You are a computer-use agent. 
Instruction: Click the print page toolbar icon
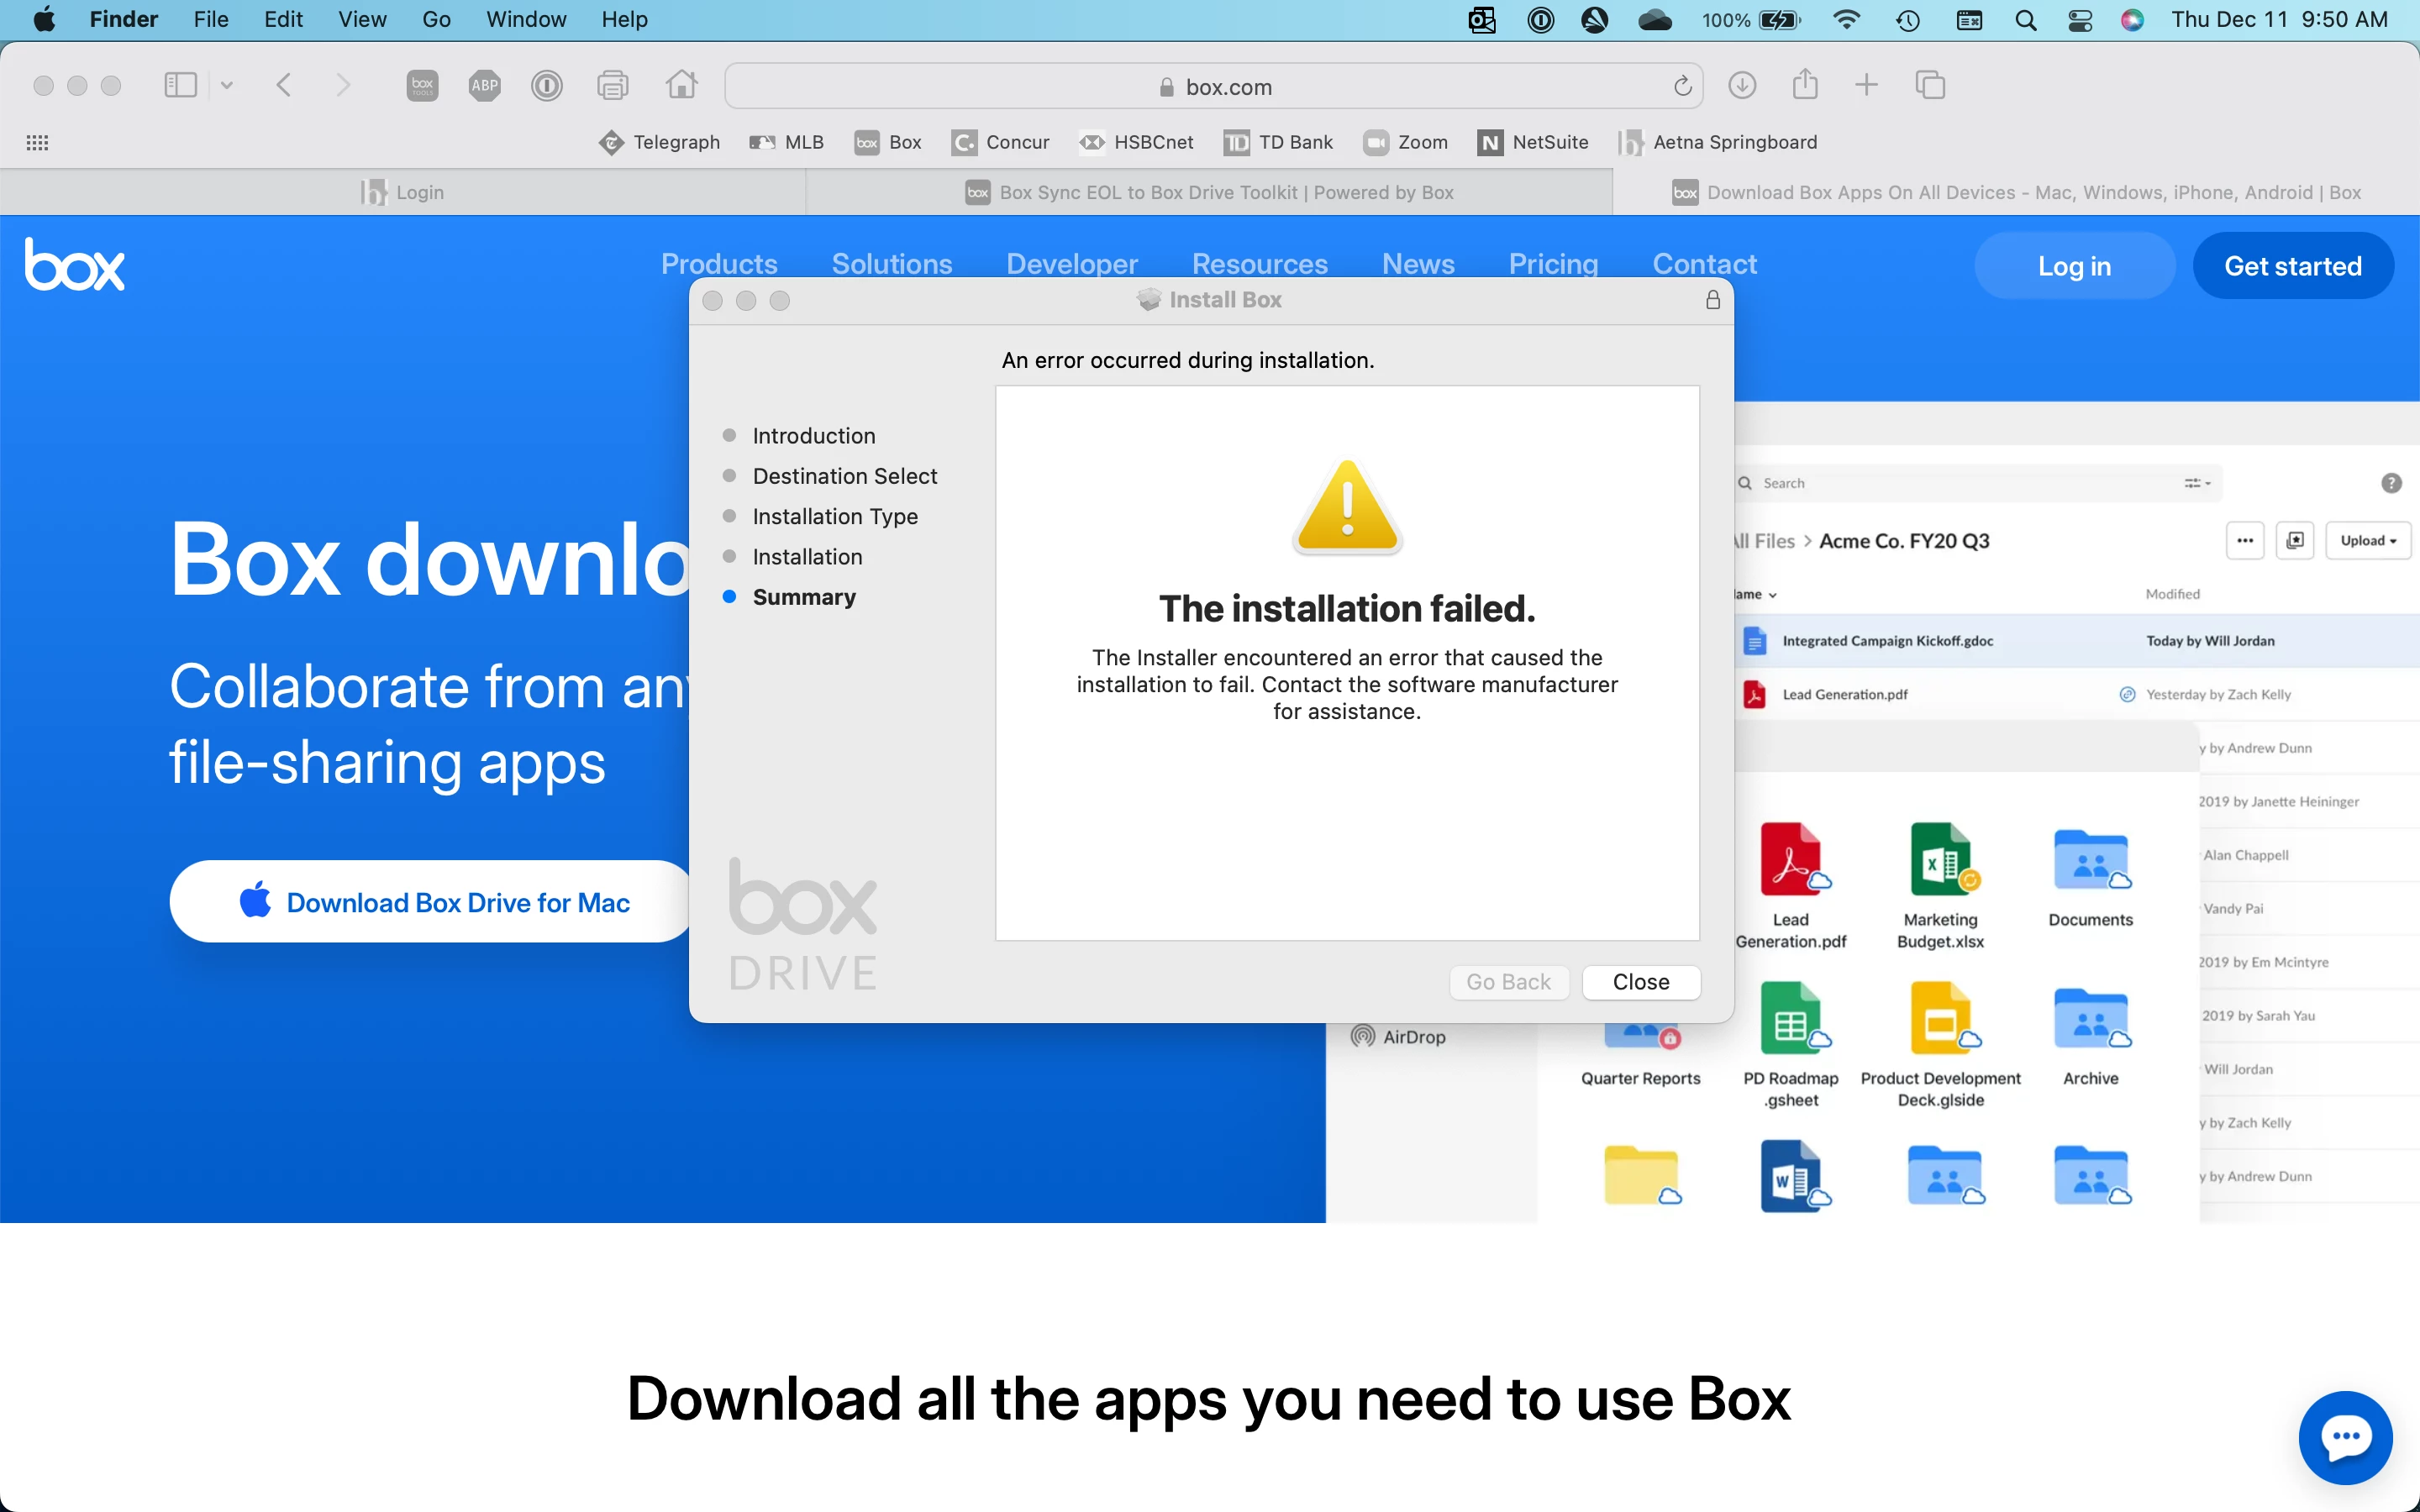coord(613,85)
